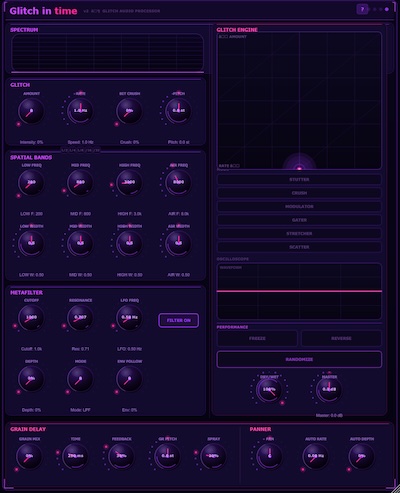Screen dimensions: 400x493
Task: Click the LFO FREQ knob
Action: pyautogui.click(x=129, y=317)
